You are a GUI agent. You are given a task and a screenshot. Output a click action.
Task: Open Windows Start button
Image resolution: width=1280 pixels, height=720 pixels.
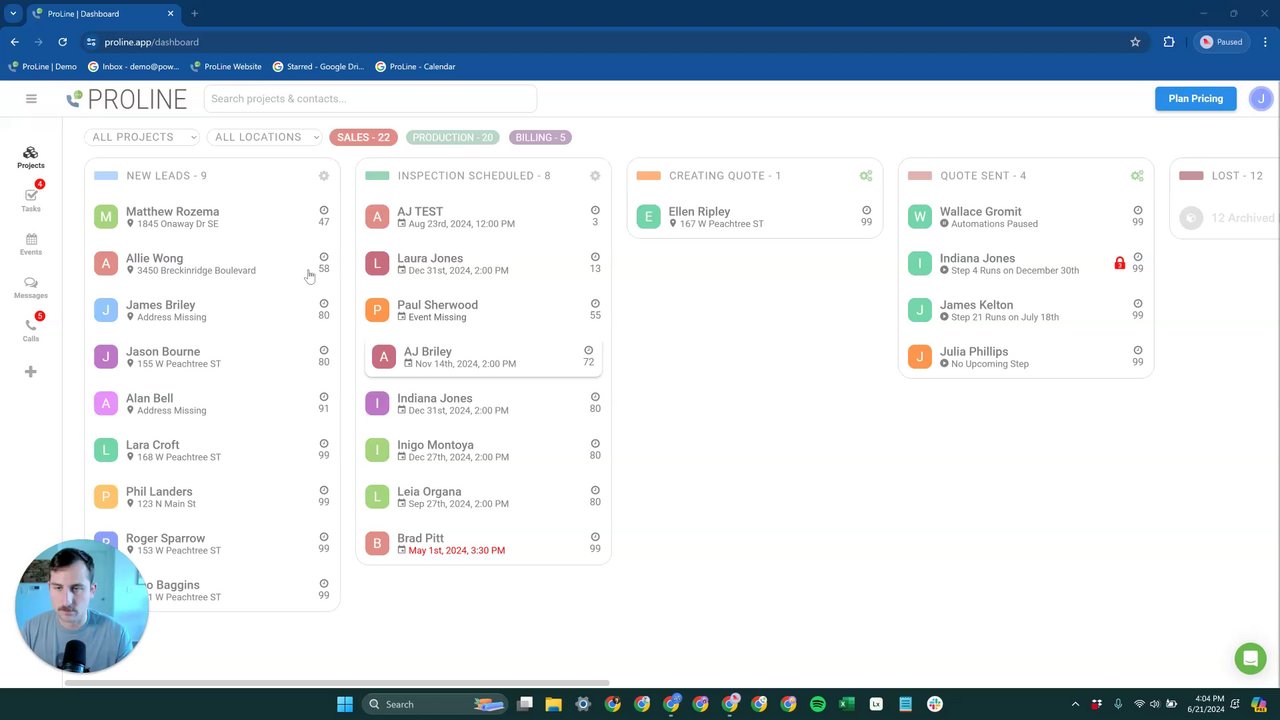[345, 704]
